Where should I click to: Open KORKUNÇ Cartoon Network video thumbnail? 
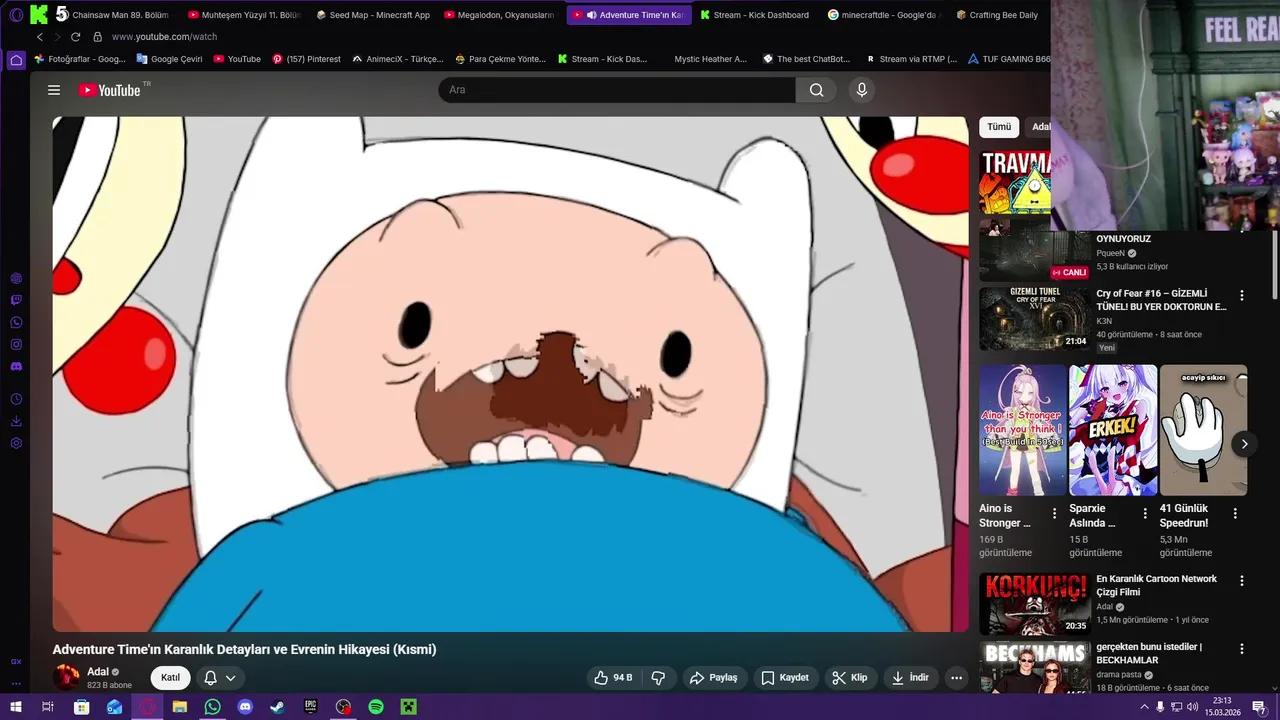point(1035,604)
